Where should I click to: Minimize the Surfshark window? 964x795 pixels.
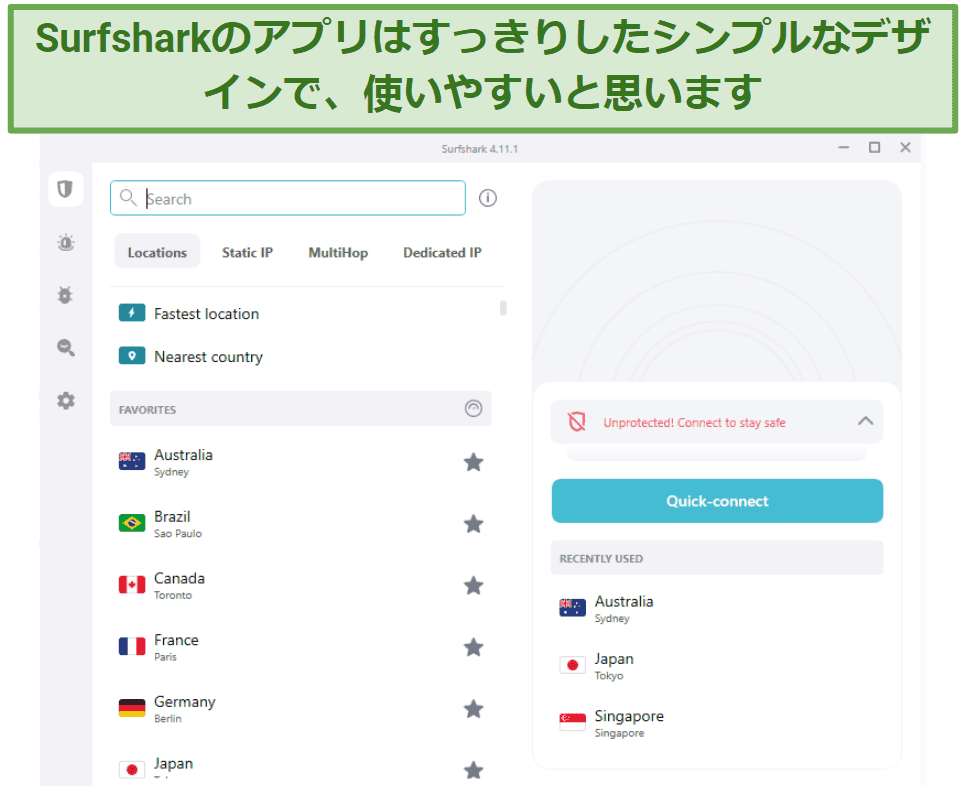[x=844, y=148]
